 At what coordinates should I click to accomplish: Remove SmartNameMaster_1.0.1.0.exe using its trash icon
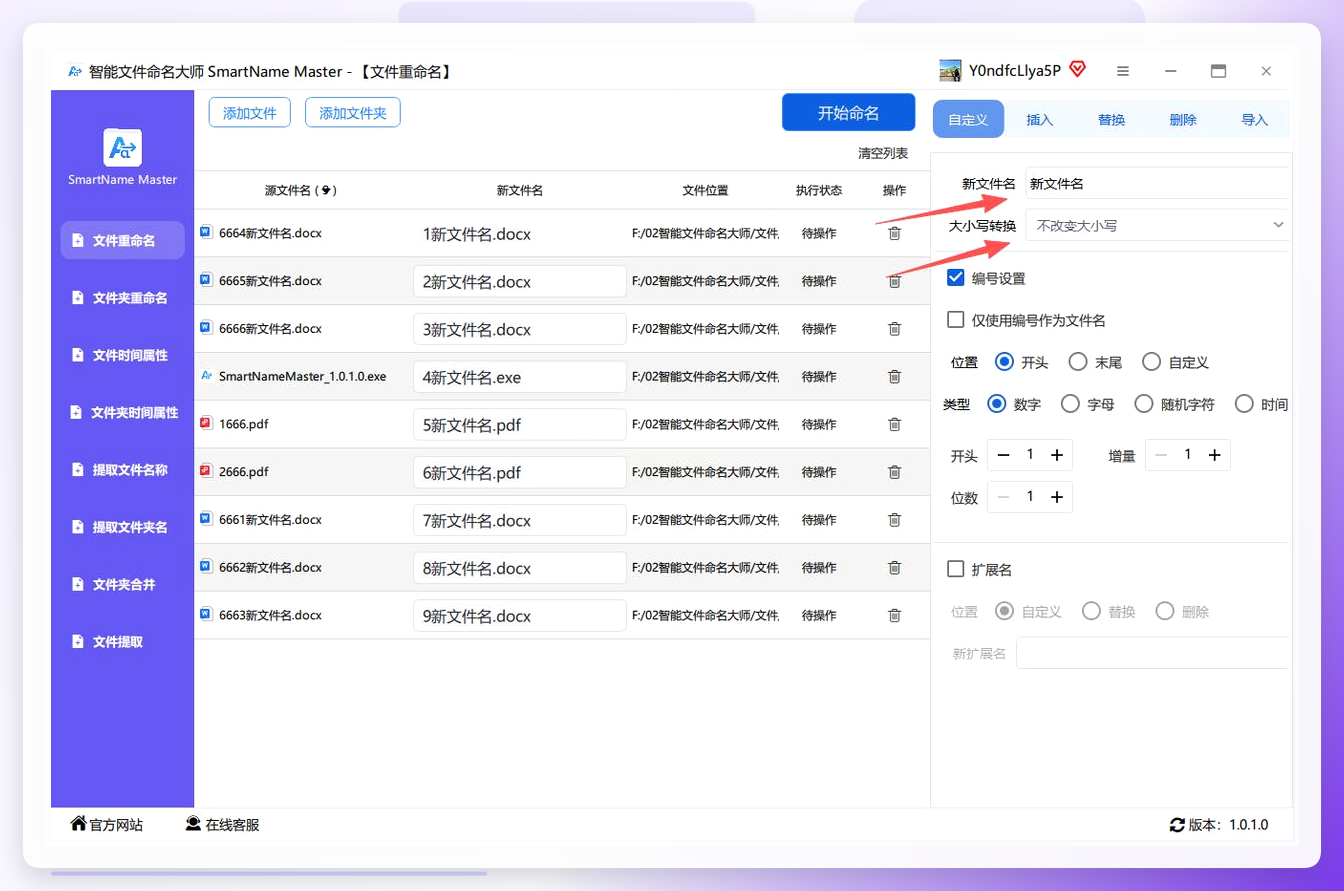coord(894,377)
